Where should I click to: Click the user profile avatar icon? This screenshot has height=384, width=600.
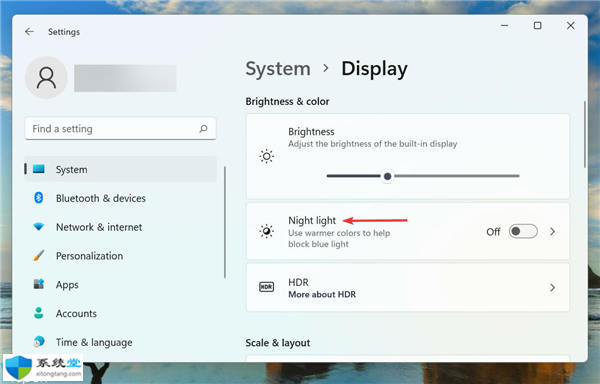[46, 78]
